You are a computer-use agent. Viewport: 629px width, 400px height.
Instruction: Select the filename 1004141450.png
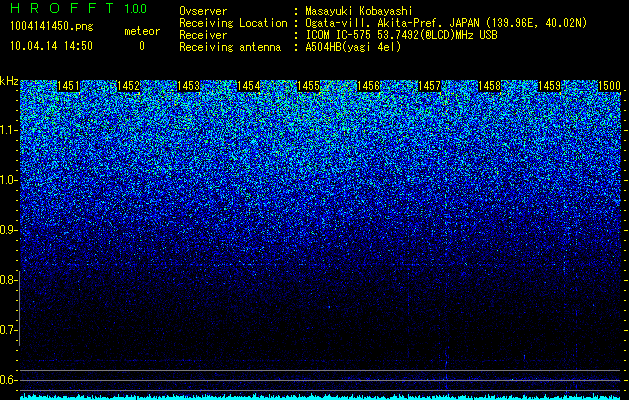click(51, 26)
